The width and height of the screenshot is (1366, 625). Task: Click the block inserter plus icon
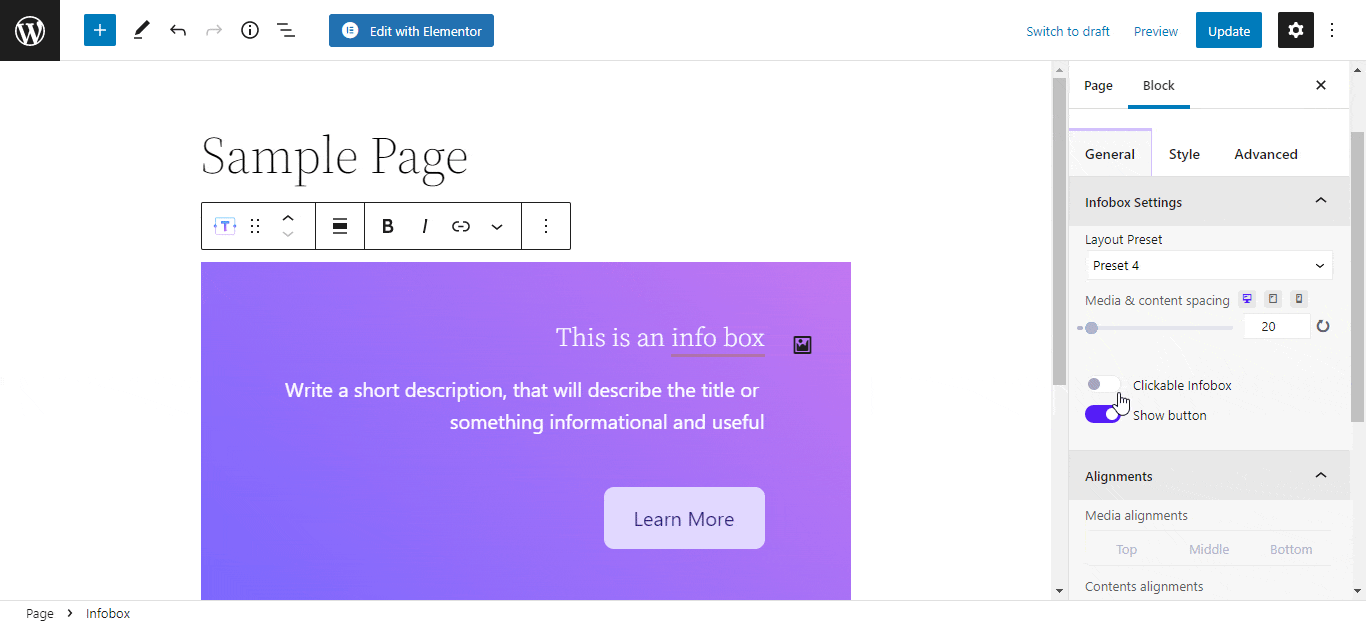99,30
